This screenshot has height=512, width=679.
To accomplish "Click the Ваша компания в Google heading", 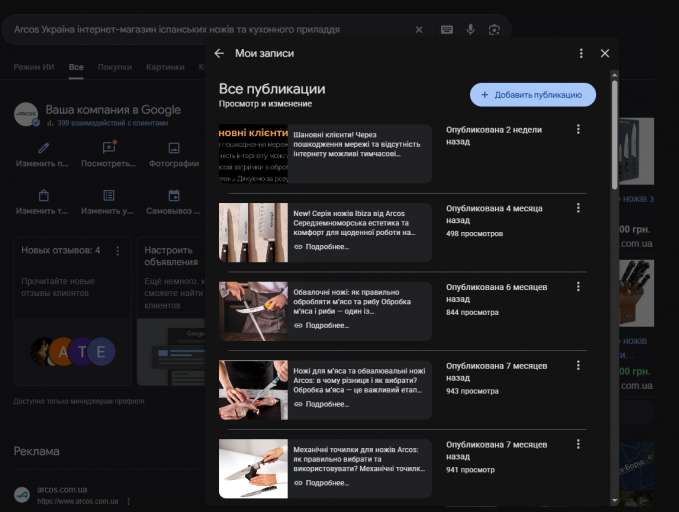I will click(113, 110).
